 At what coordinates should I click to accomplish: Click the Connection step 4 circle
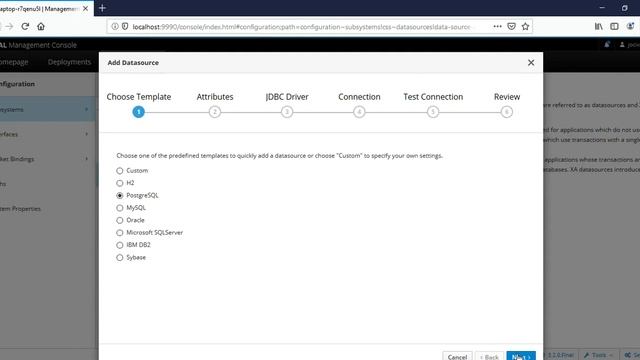359,112
